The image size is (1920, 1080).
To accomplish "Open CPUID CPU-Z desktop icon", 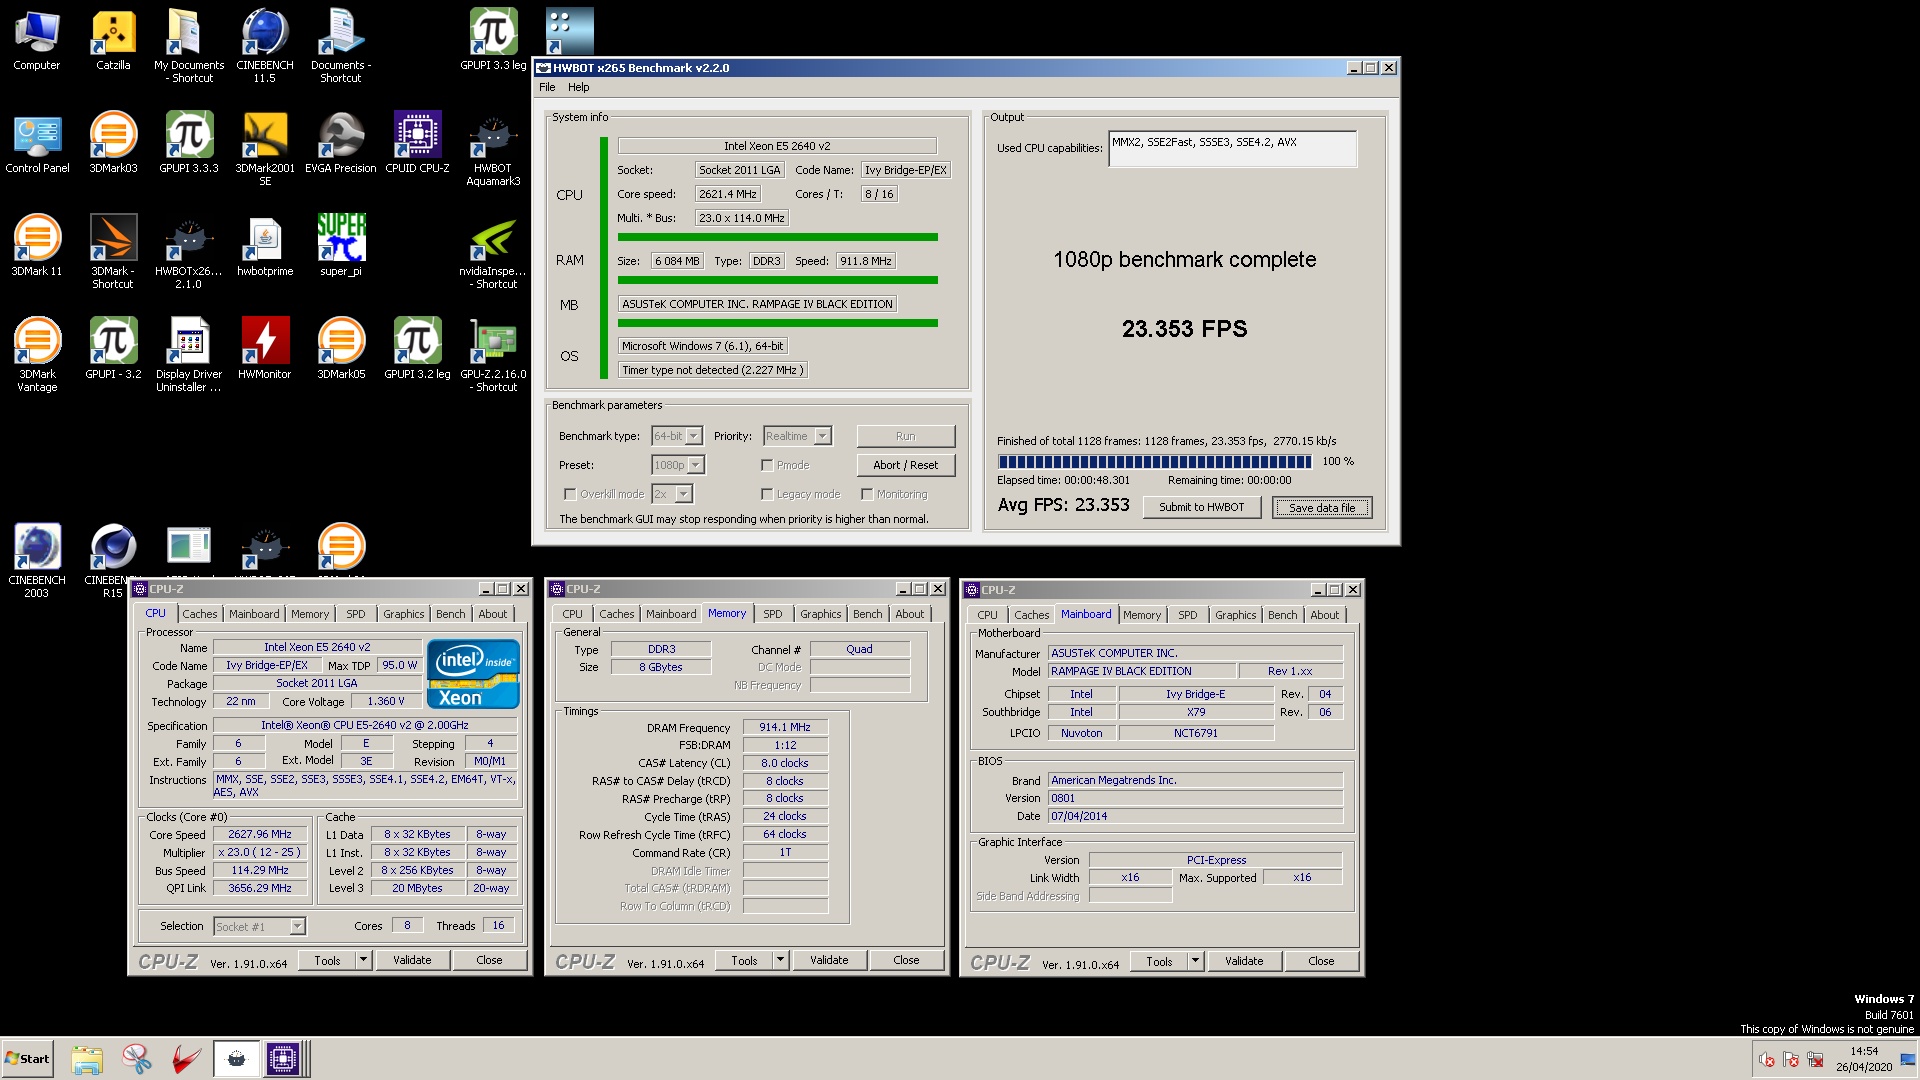I will [417, 142].
